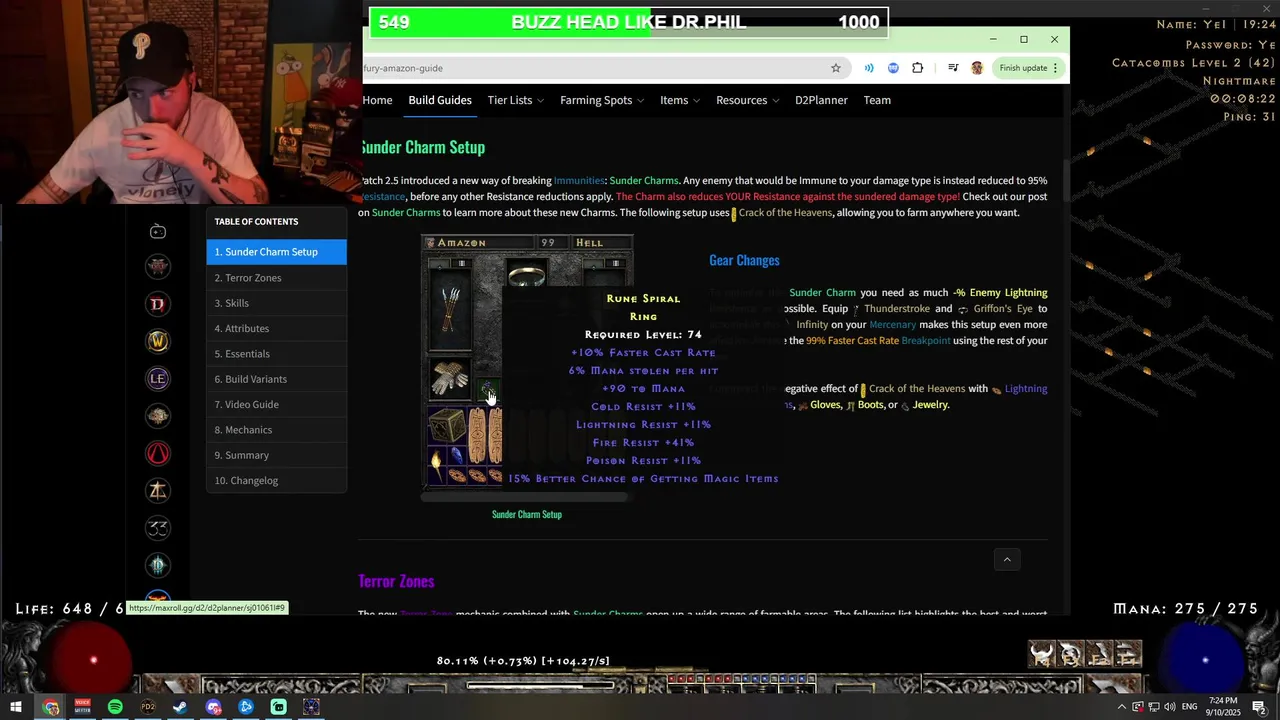Jump to '5. Essentials' section
This screenshot has height=720, width=1280.
coord(277,354)
